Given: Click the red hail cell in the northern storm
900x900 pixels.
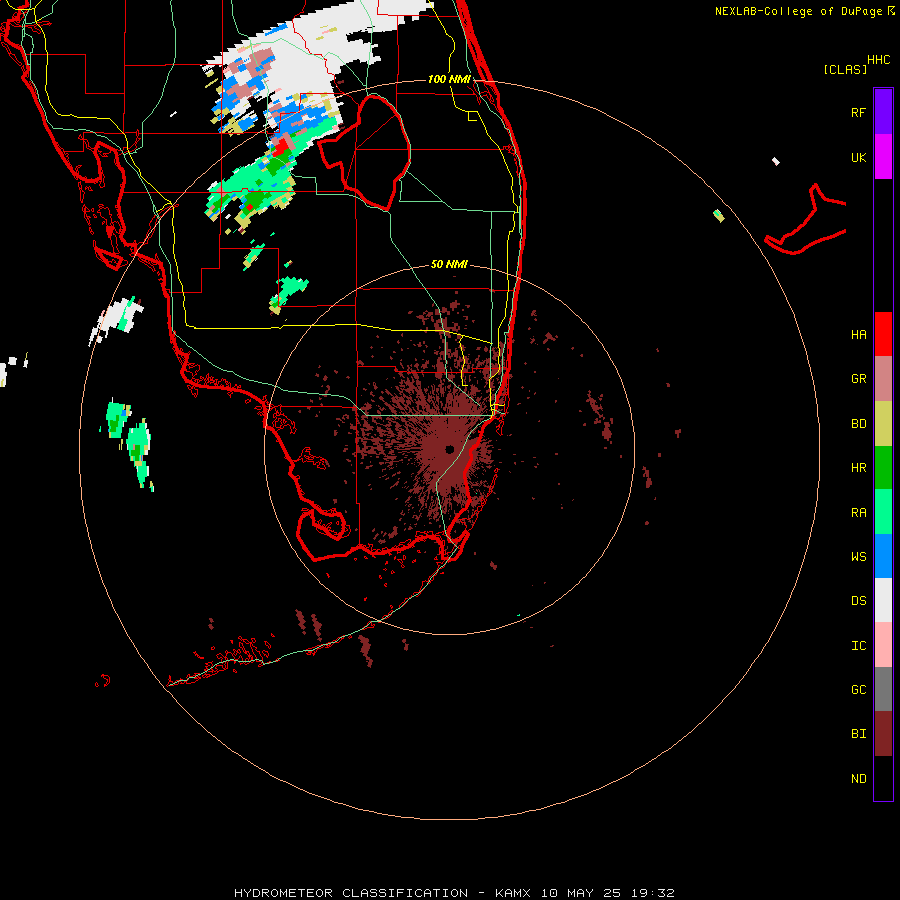Looking at the screenshot, I should (x=281, y=148).
